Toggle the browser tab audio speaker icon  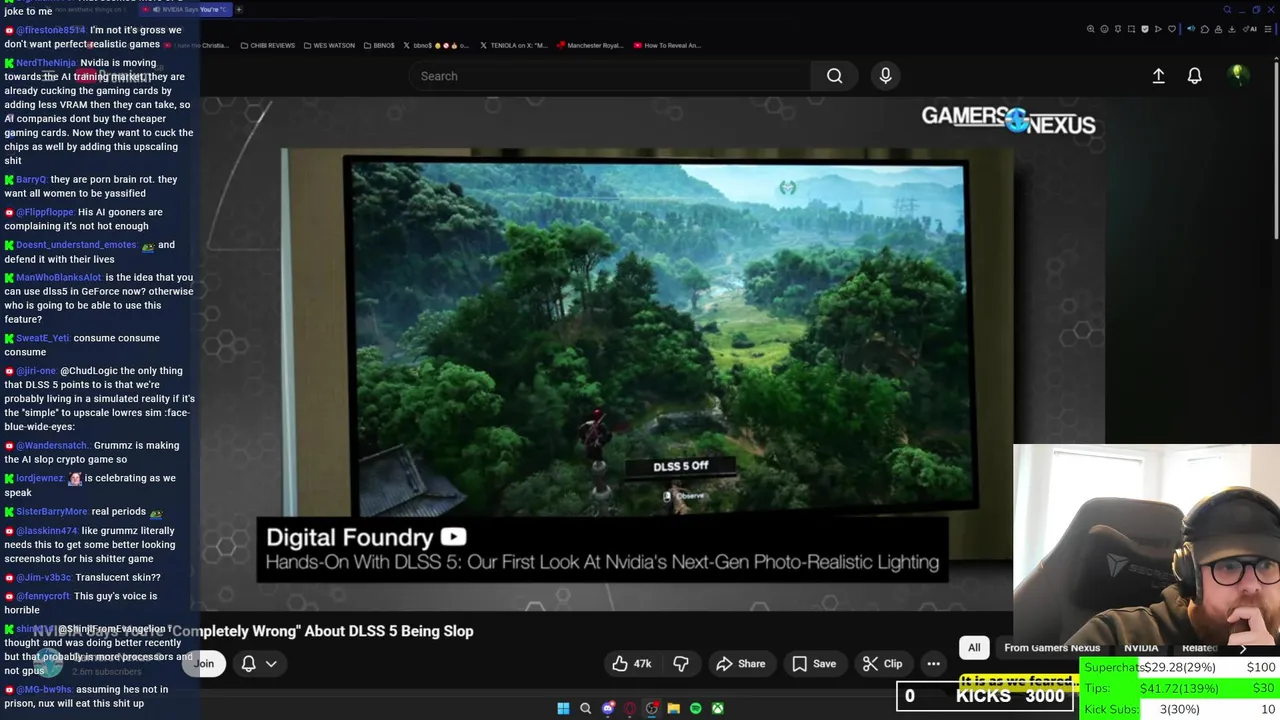point(1191,29)
